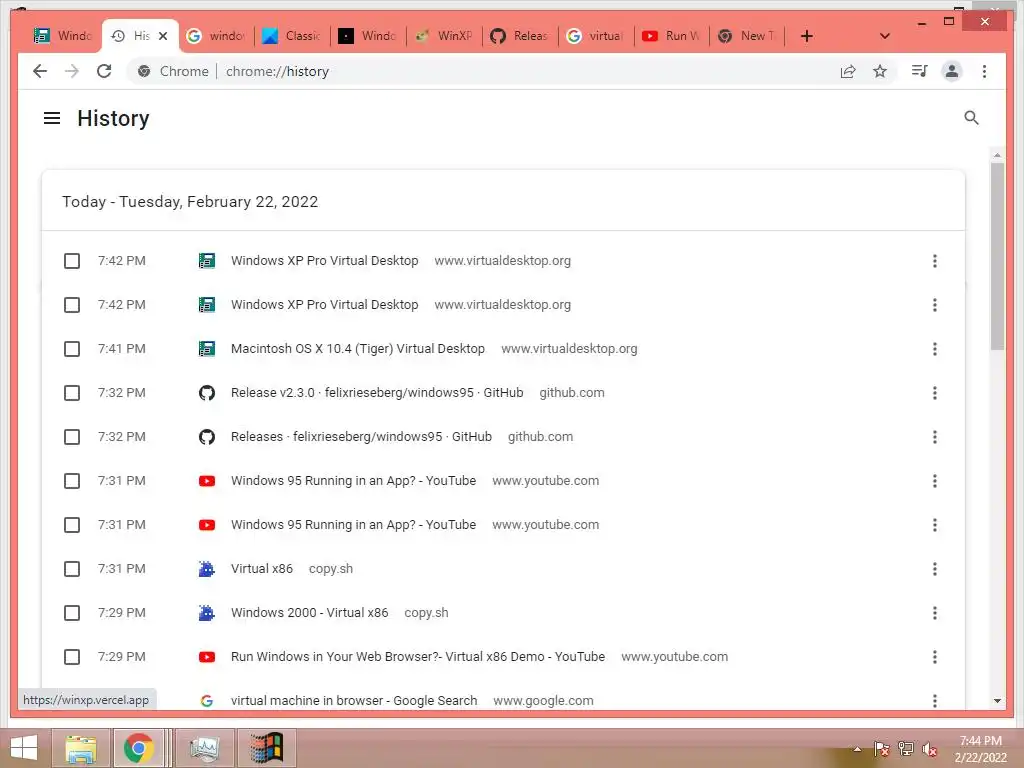
Task: Open more actions for Release v2.3.0 entry
Action: pyautogui.click(x=935, y=392)
